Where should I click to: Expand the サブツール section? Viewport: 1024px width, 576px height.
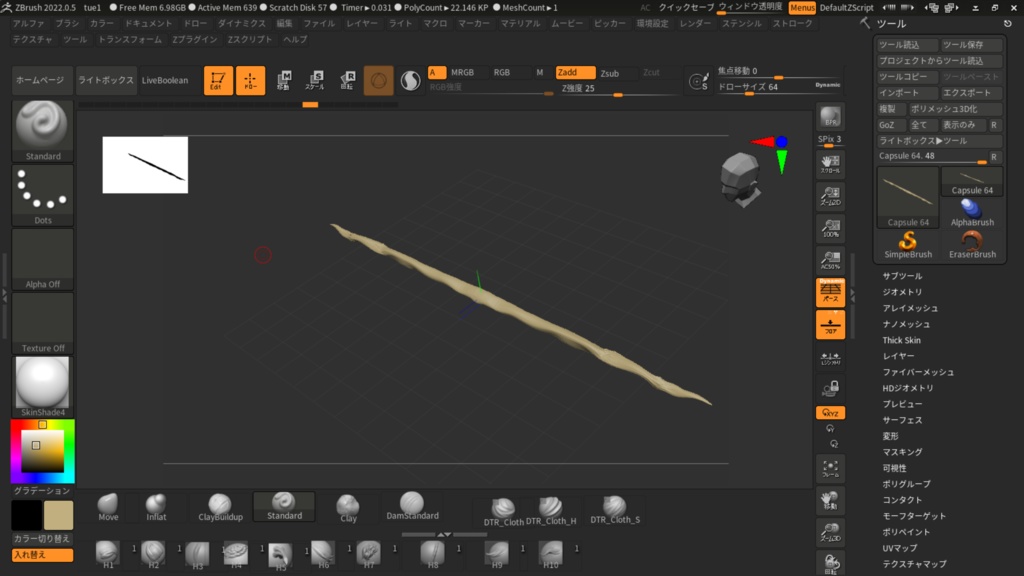(x=903, y=276)
